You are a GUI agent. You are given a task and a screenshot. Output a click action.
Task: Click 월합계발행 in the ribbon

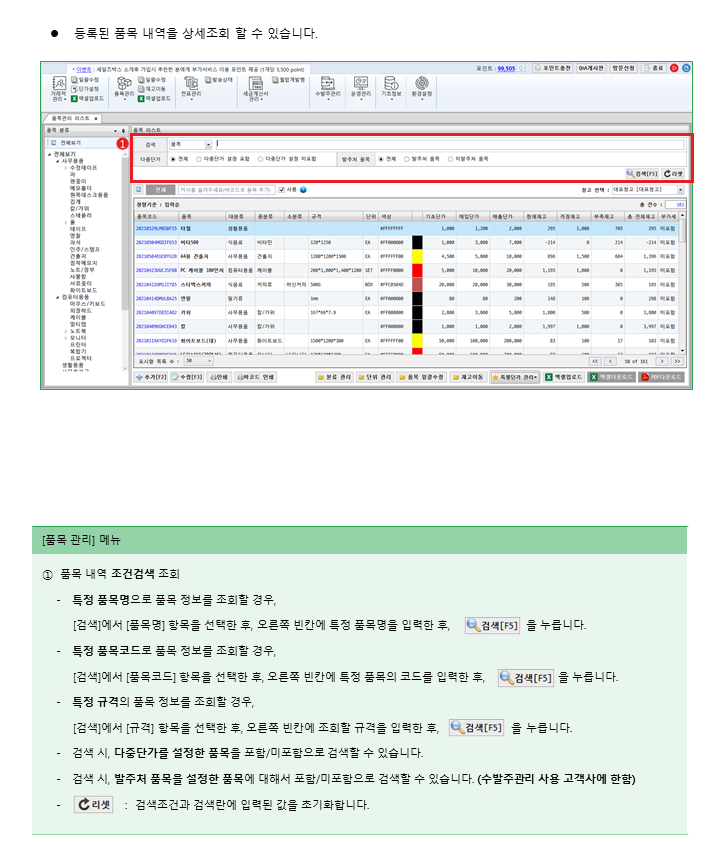pyautogui.click(x=288, y=80)
